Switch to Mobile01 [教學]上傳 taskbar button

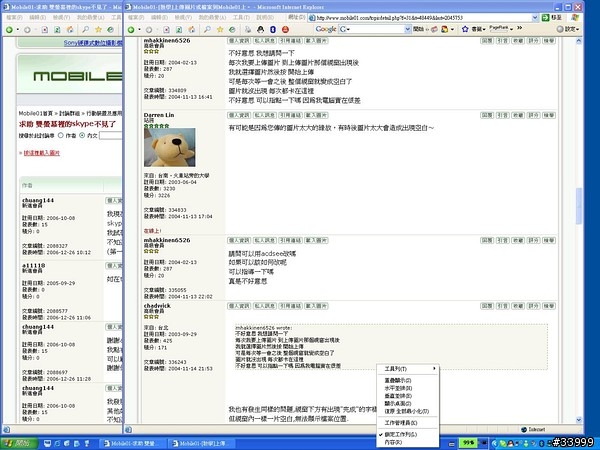tap(202, 443)
